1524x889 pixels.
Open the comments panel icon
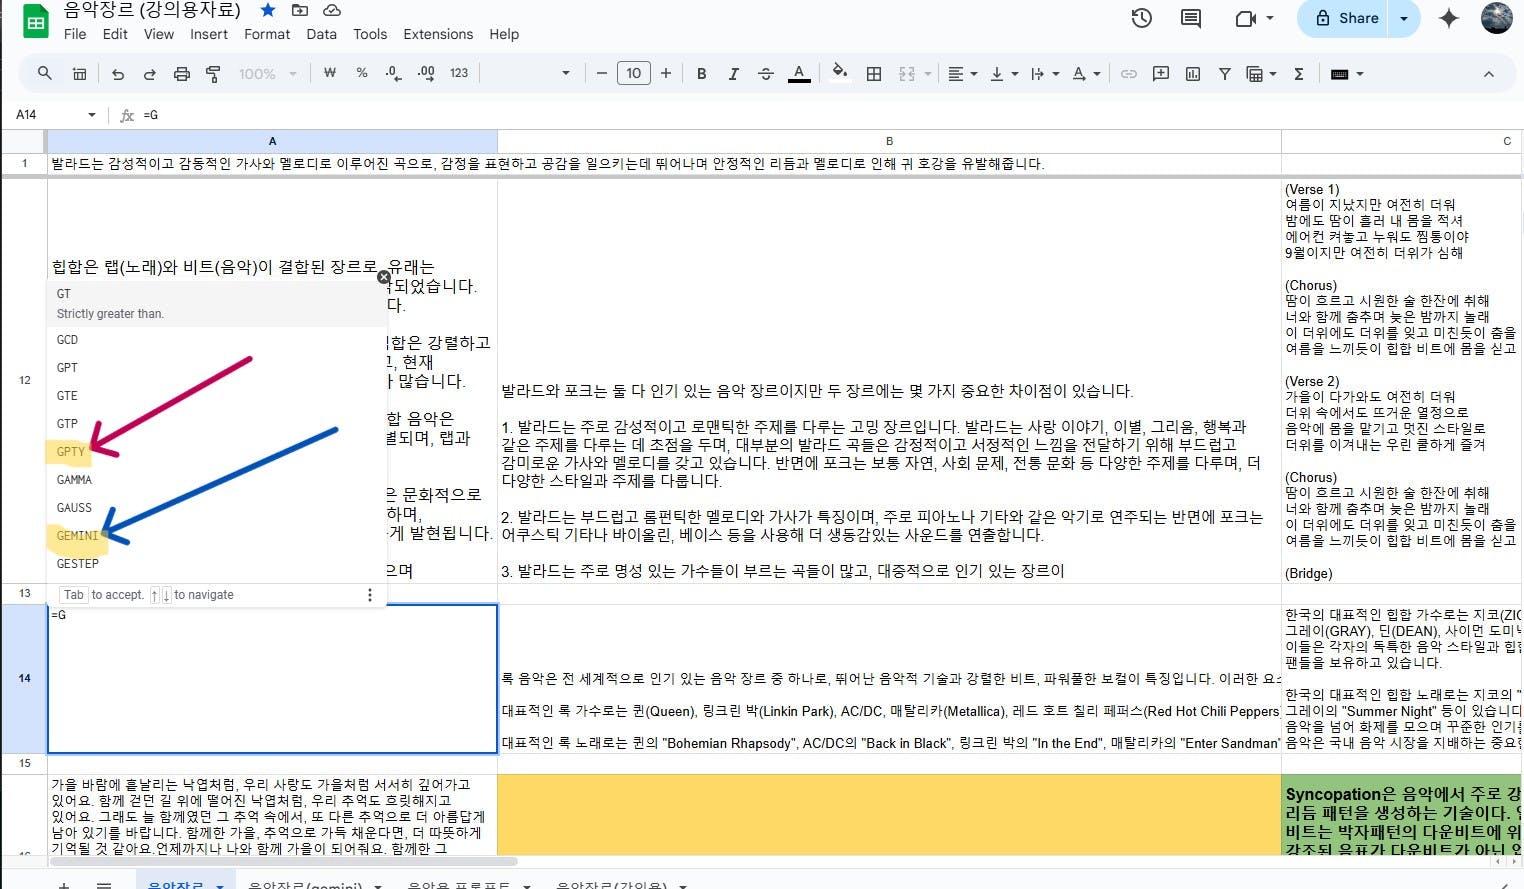point(1190,18)
